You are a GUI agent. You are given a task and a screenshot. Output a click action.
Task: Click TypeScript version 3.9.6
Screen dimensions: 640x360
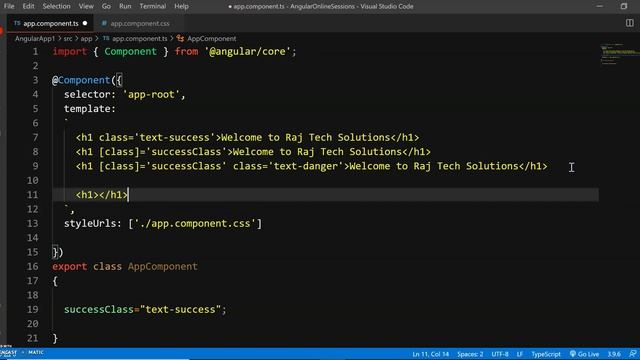tap(614, 354)
